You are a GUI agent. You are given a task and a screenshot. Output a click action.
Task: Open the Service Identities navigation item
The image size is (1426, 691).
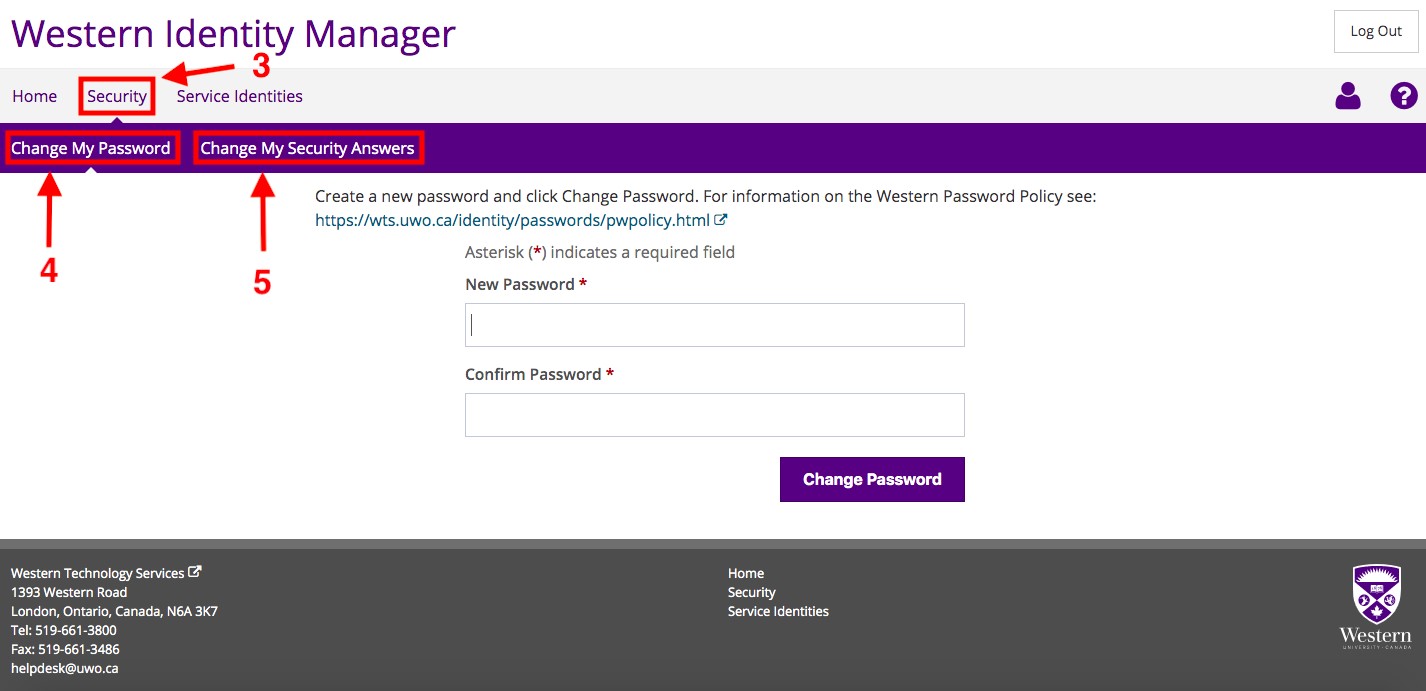point(239,96)
